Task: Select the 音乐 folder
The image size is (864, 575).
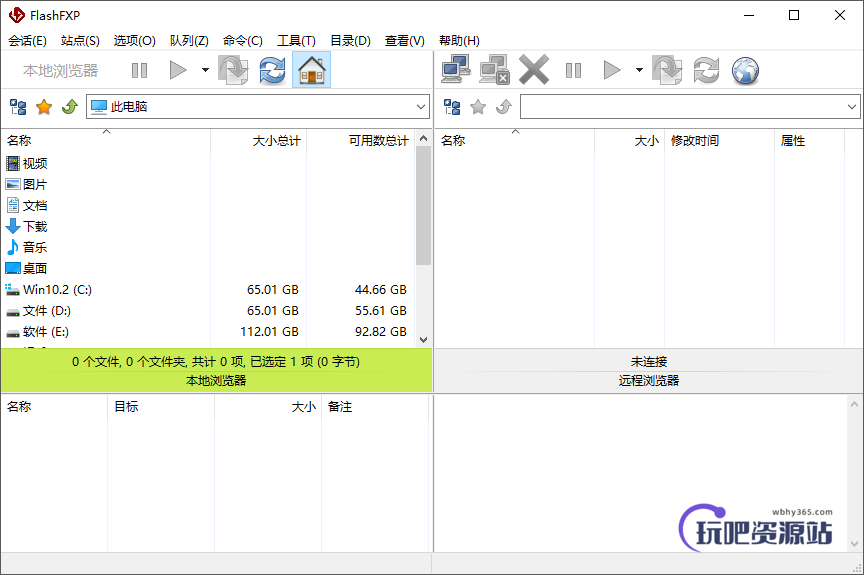Action: tap(26, 247)
